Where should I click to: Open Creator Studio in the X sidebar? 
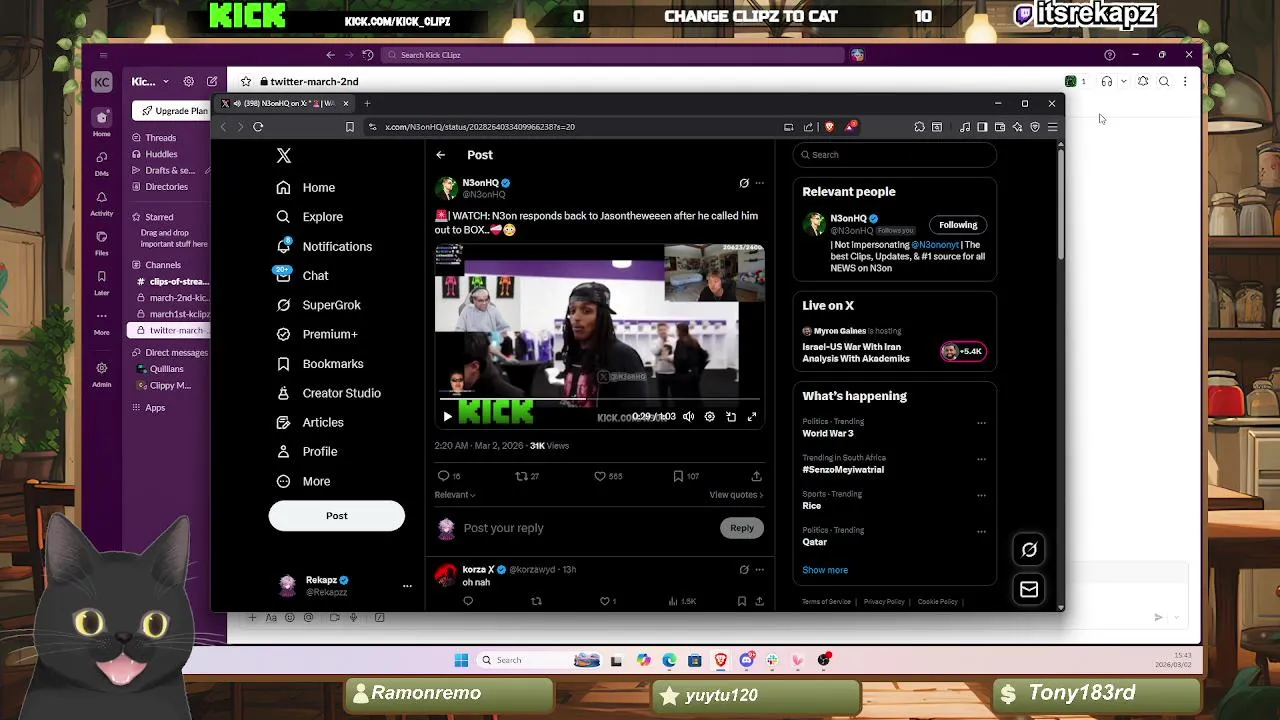pos(328,393)
